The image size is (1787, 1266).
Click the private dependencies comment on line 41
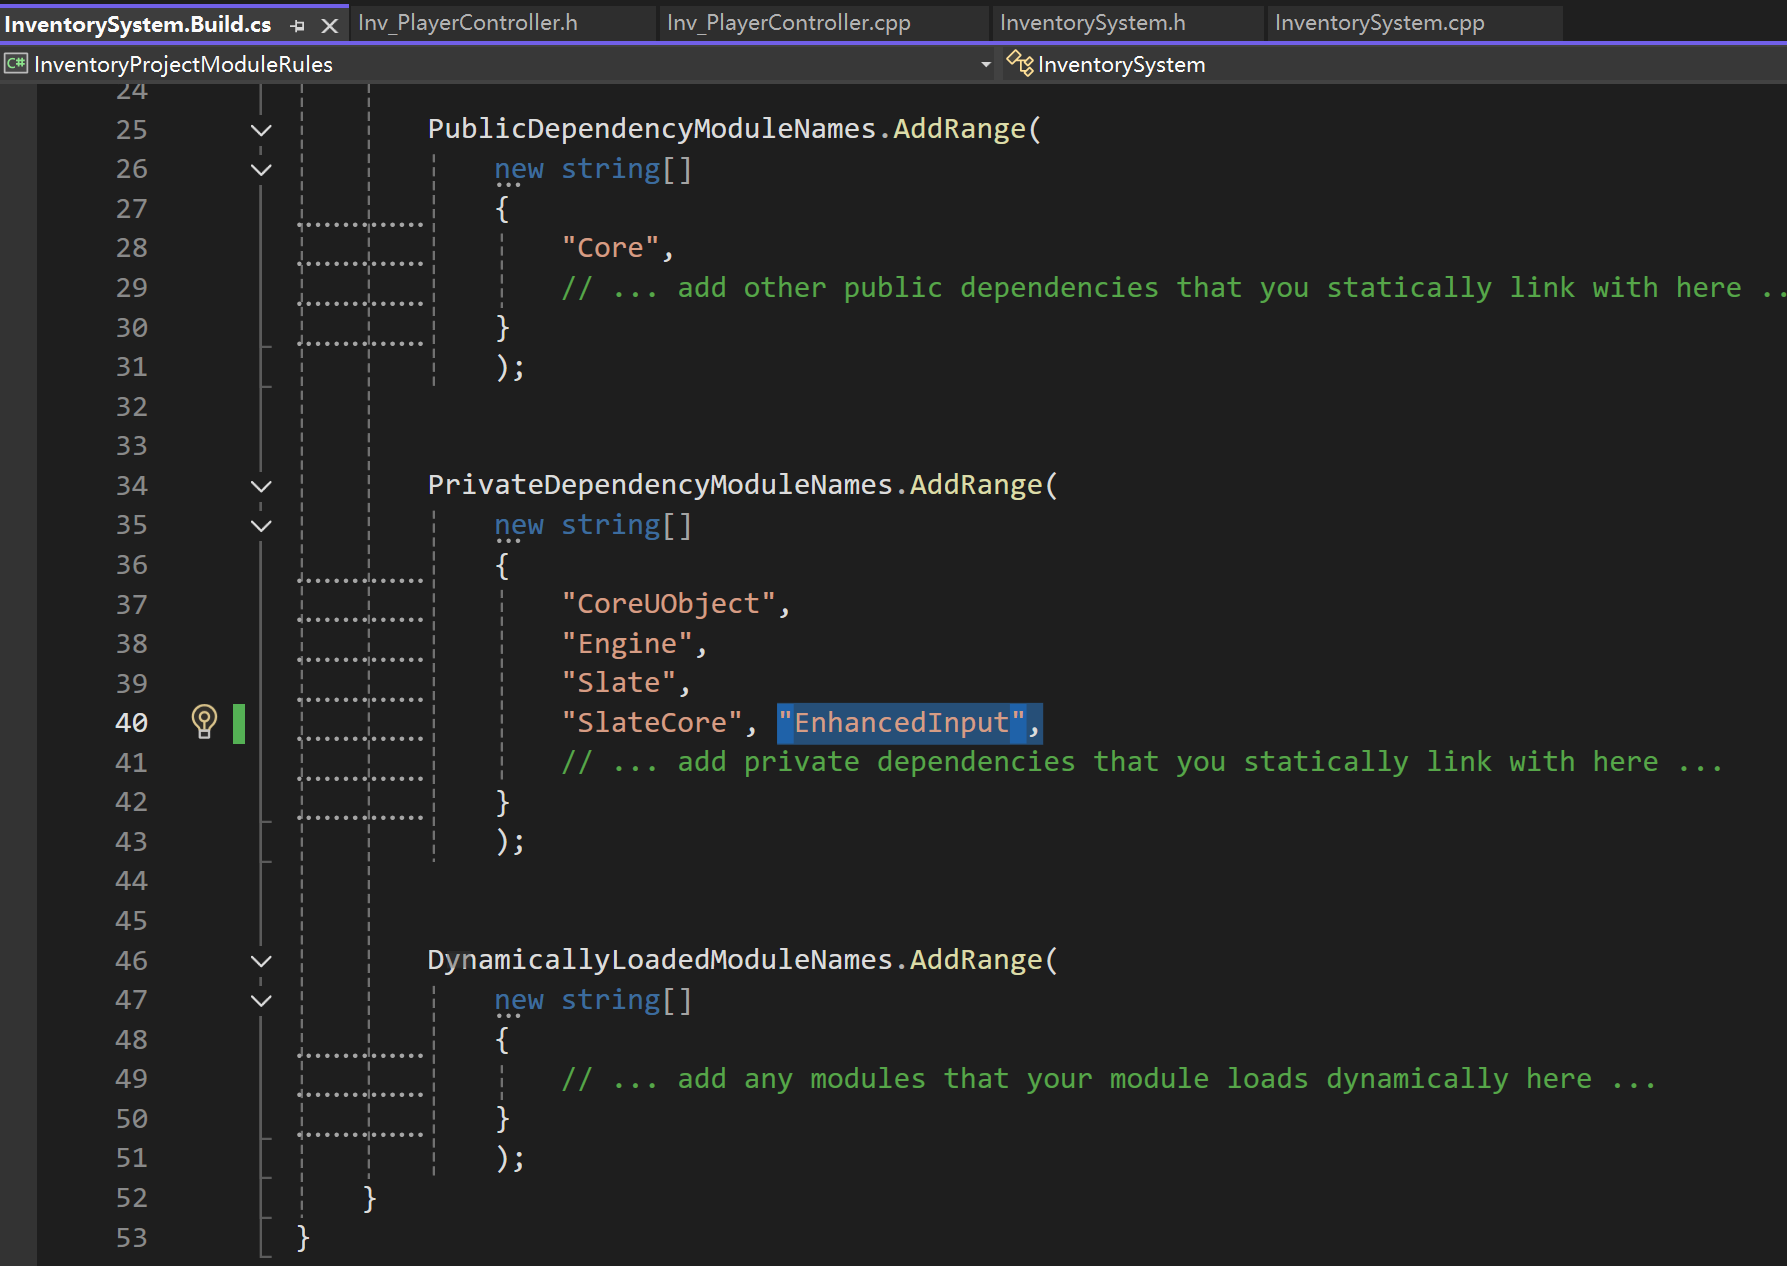pos(1143,762)
